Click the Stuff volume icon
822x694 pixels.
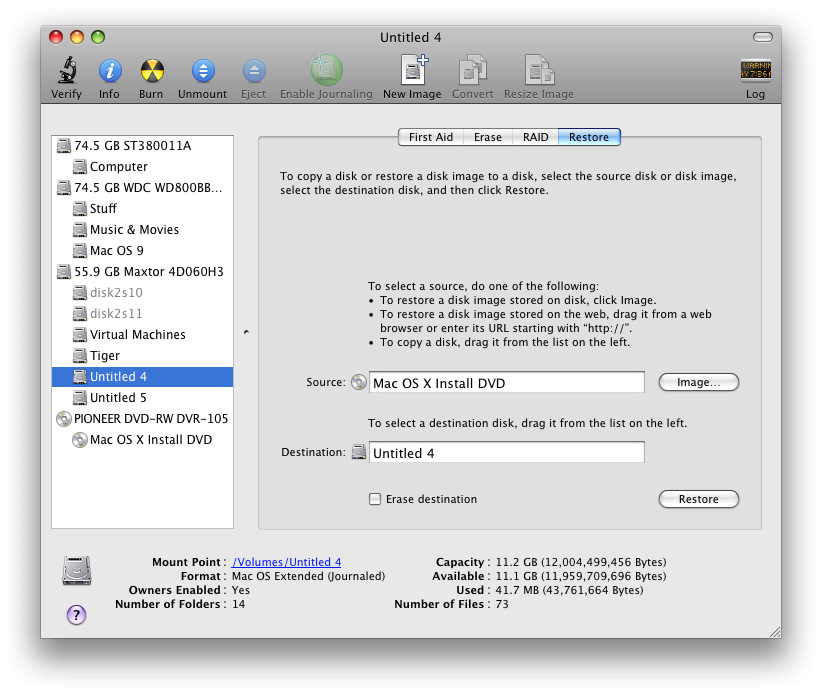(x=80, y=209)
